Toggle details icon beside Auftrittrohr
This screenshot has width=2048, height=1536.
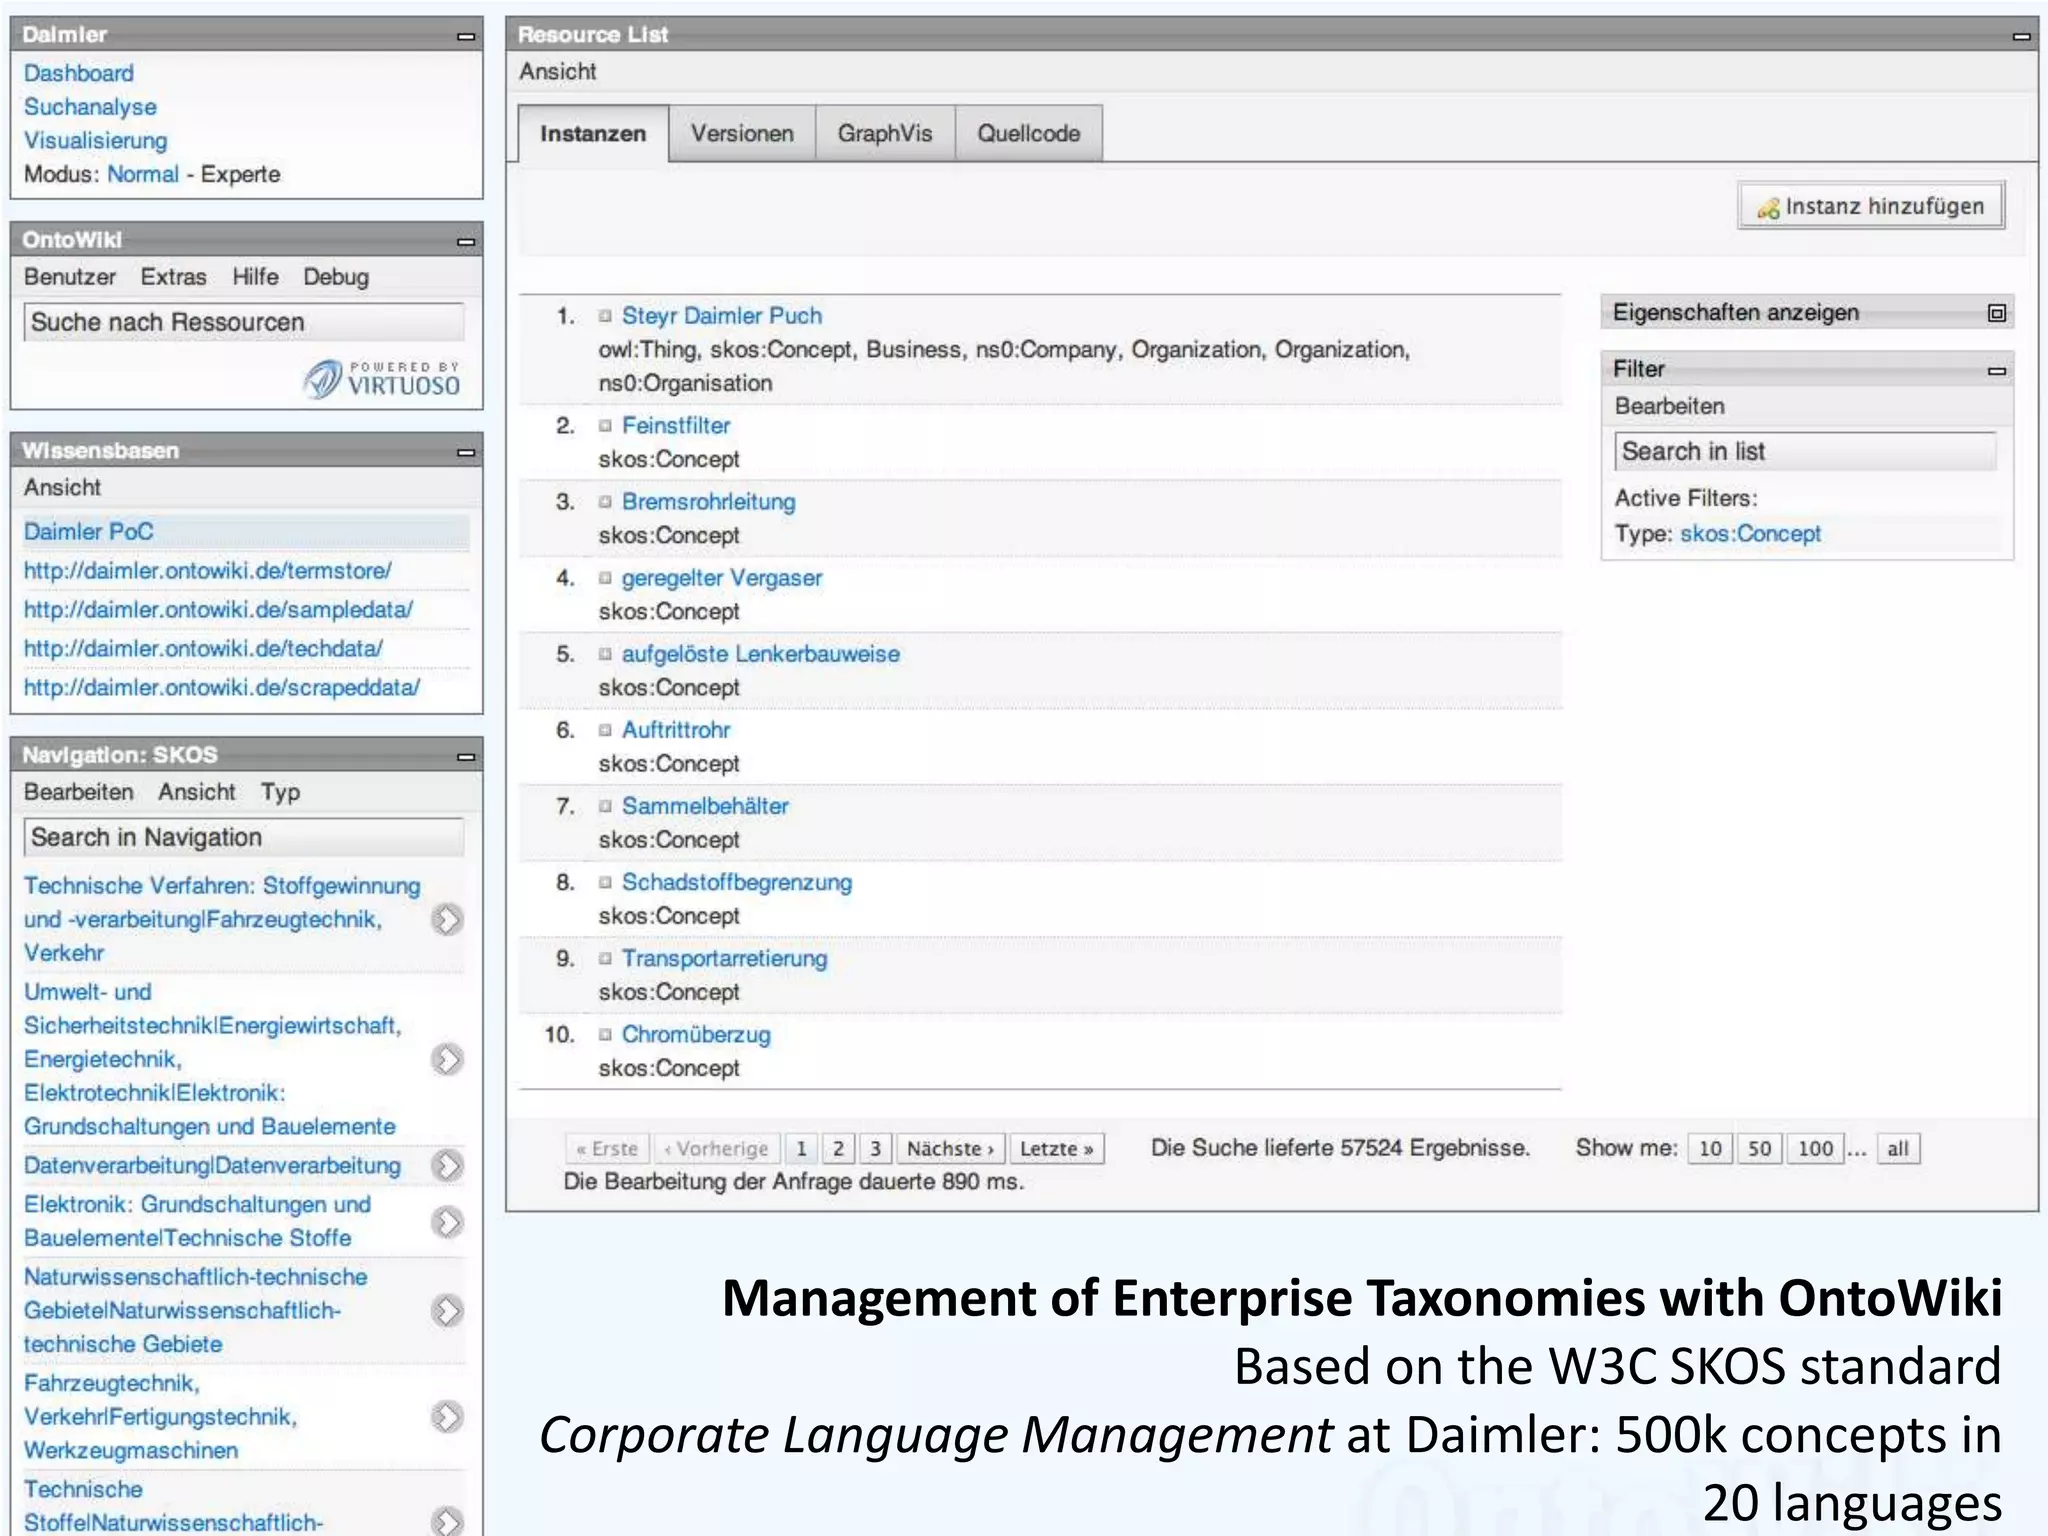tap(605, 730)
